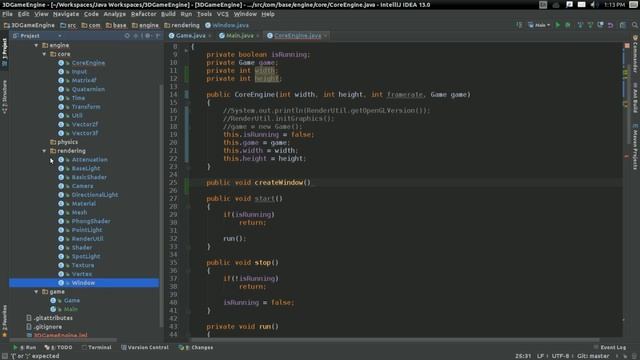Click the Make Project build icon in toolbar
The height and width of the screenshot is (360, 640).
click(x=519, y=25)
